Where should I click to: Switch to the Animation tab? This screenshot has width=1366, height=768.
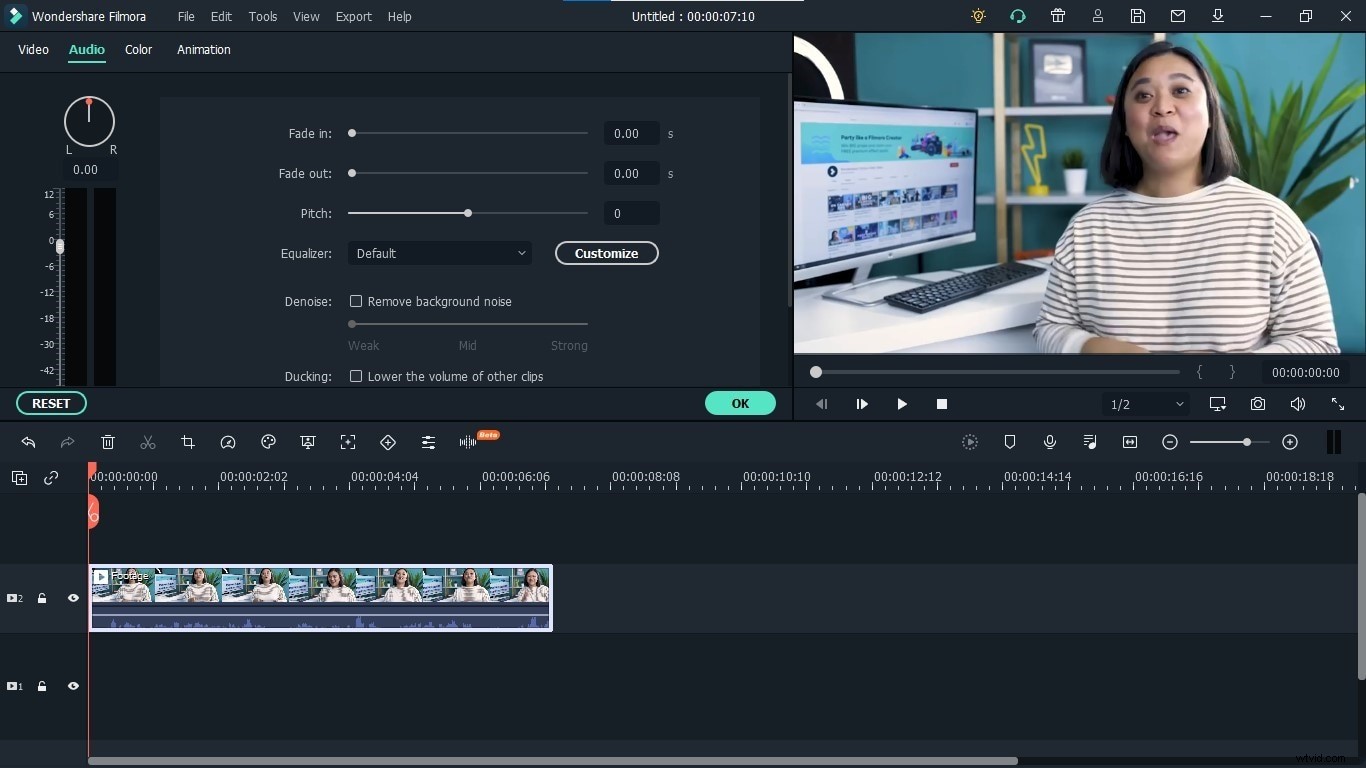[203, 50]
